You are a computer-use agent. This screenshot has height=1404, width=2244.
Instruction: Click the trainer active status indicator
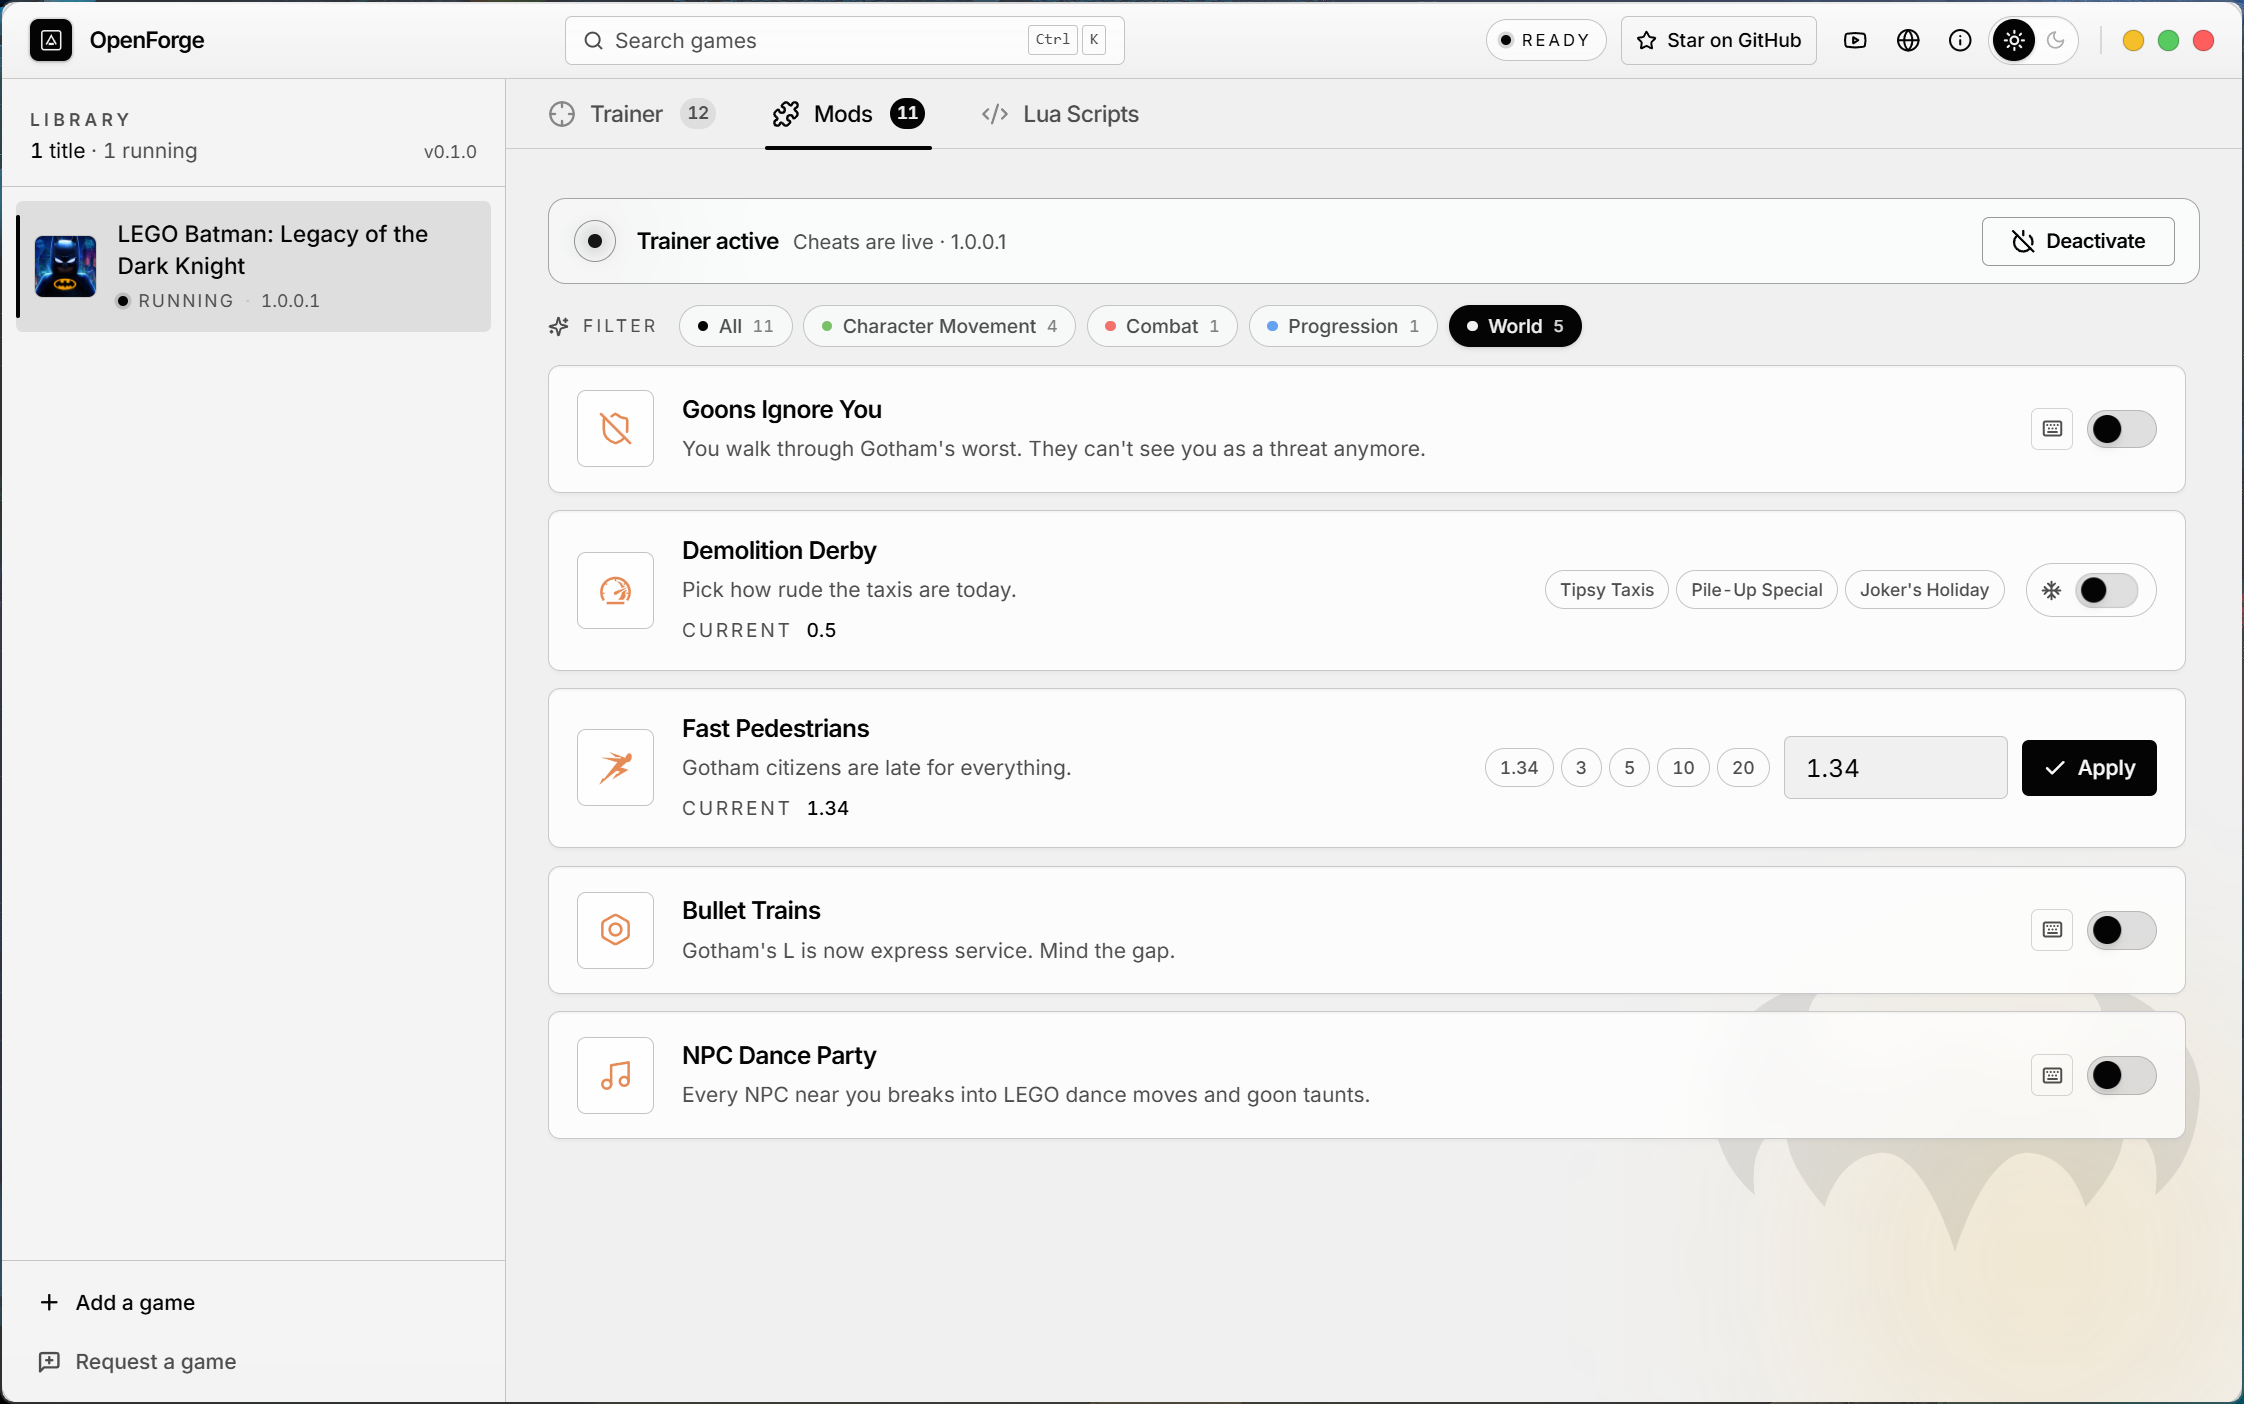(x=595, y=241)
